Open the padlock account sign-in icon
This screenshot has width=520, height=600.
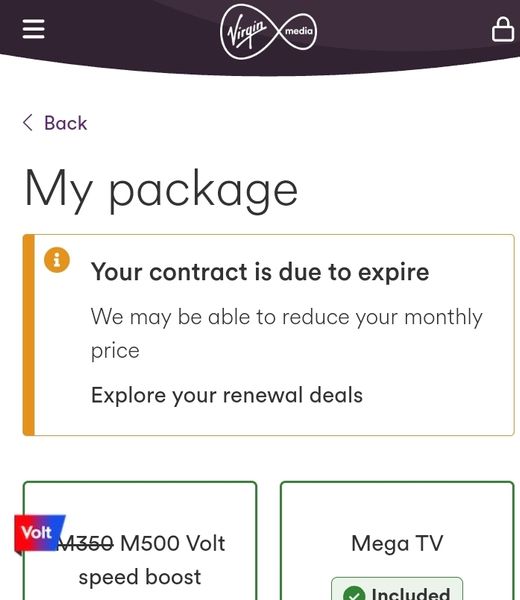click(503, 29)
